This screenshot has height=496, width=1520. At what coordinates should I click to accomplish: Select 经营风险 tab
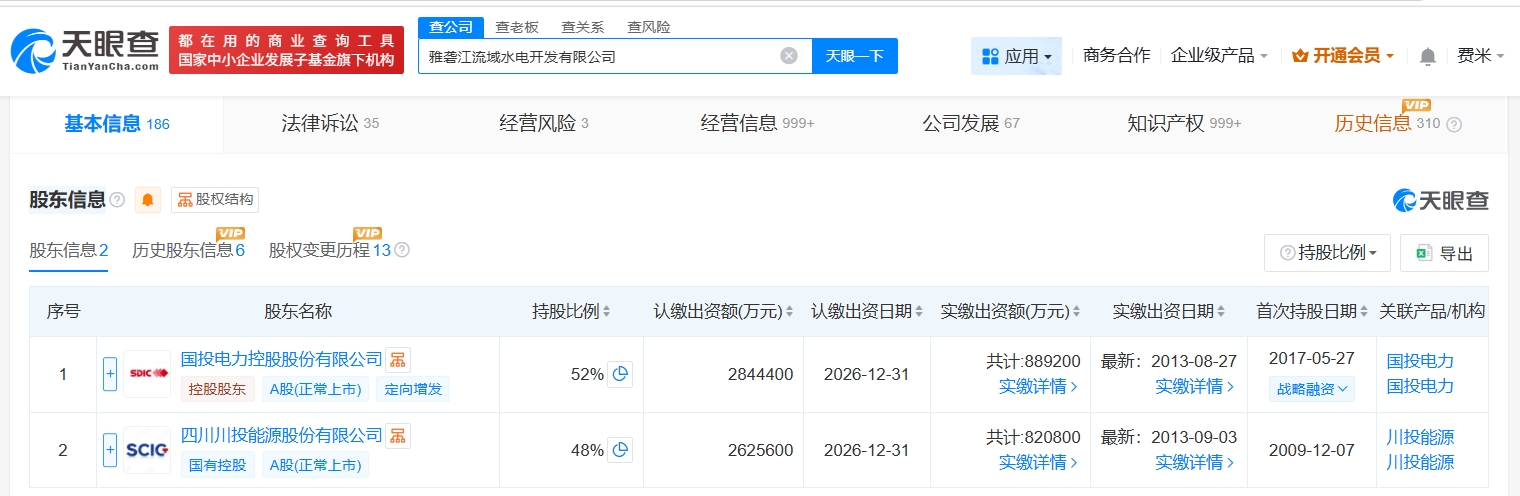pos(544,124)
